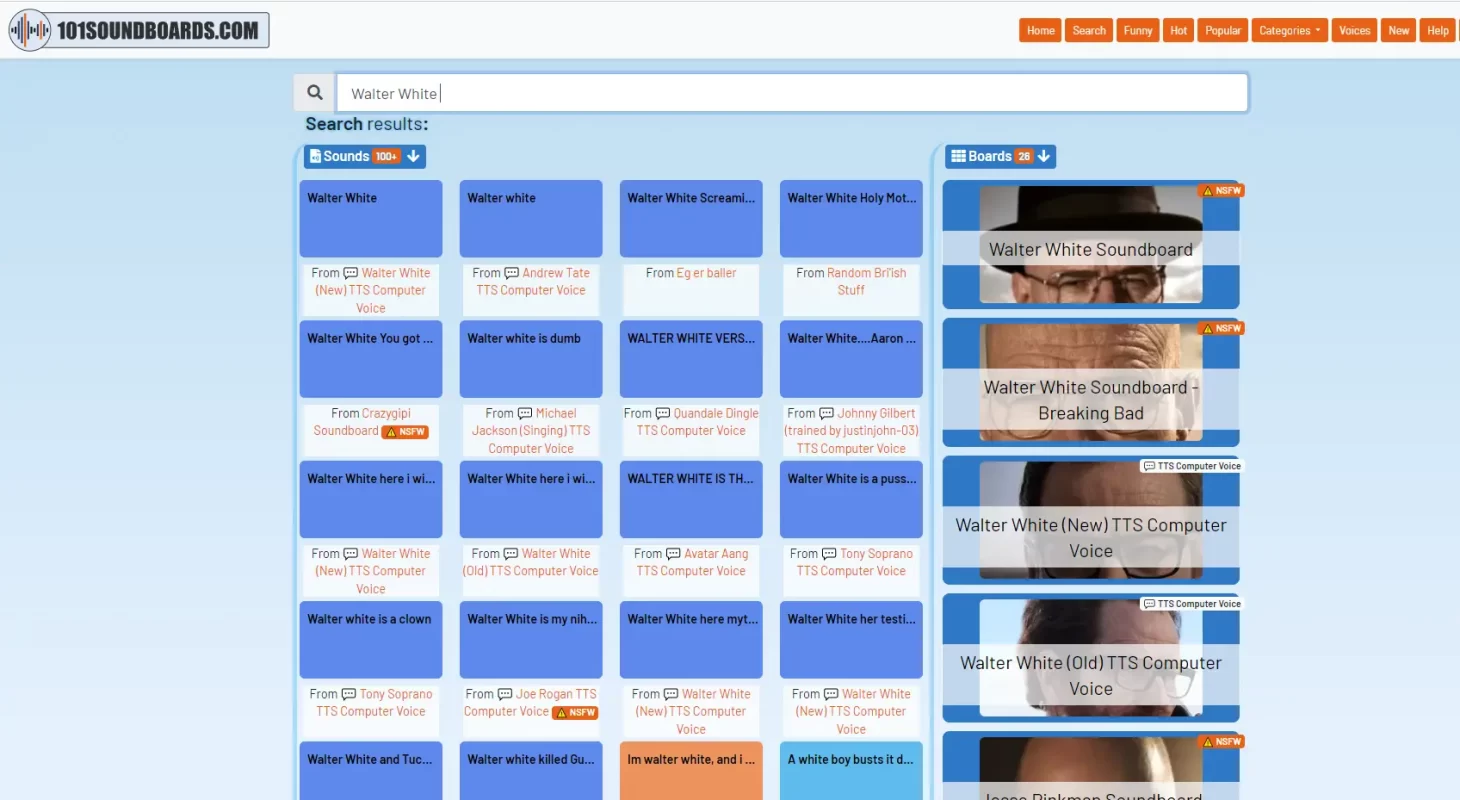Open the Walter White (Old) TTS Computer Voice board
The width and height of the screenshot is (1460, 800).
coord(1091,659)
